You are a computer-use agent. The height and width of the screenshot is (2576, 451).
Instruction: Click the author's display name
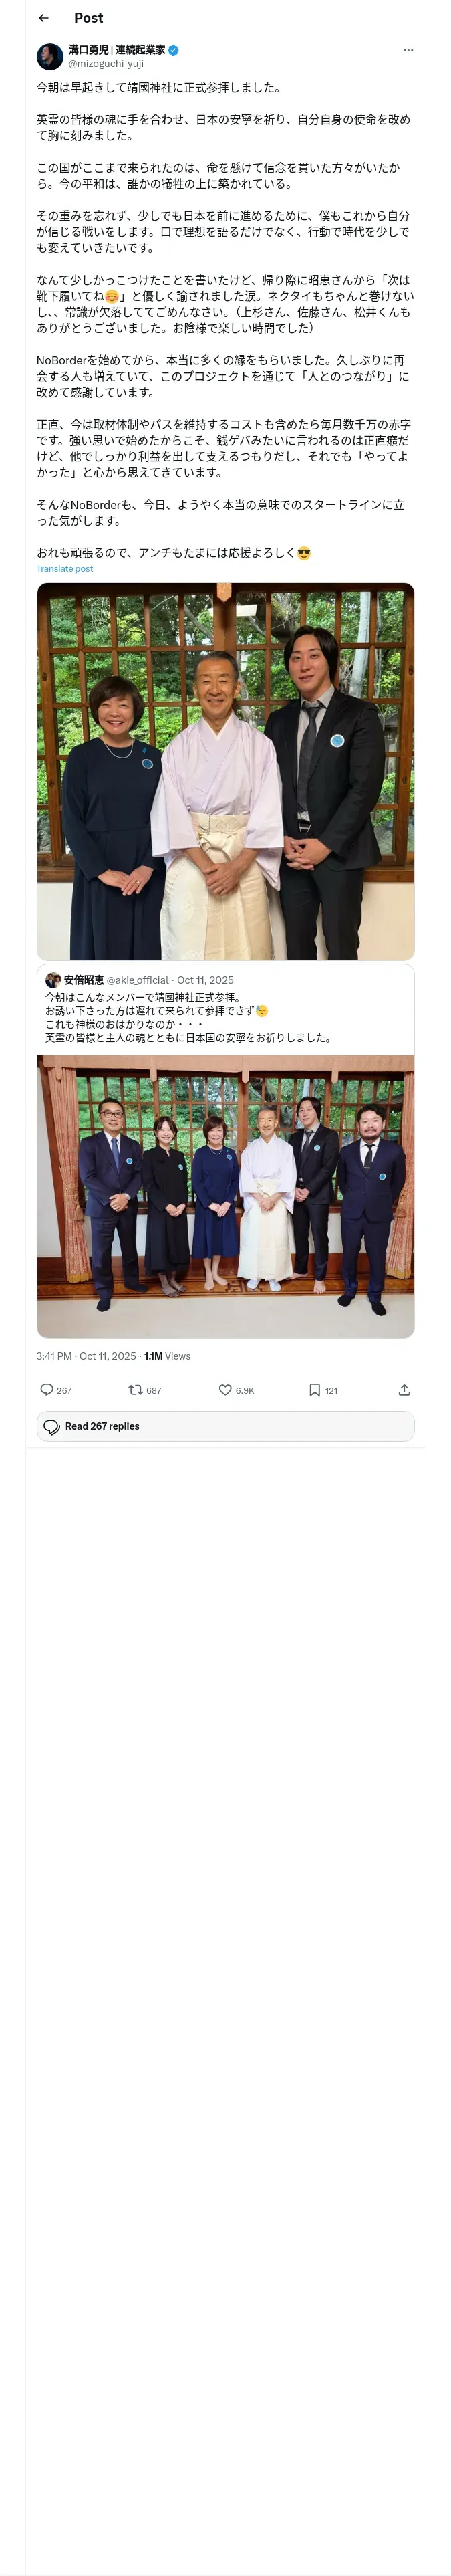tap(116, 50)
